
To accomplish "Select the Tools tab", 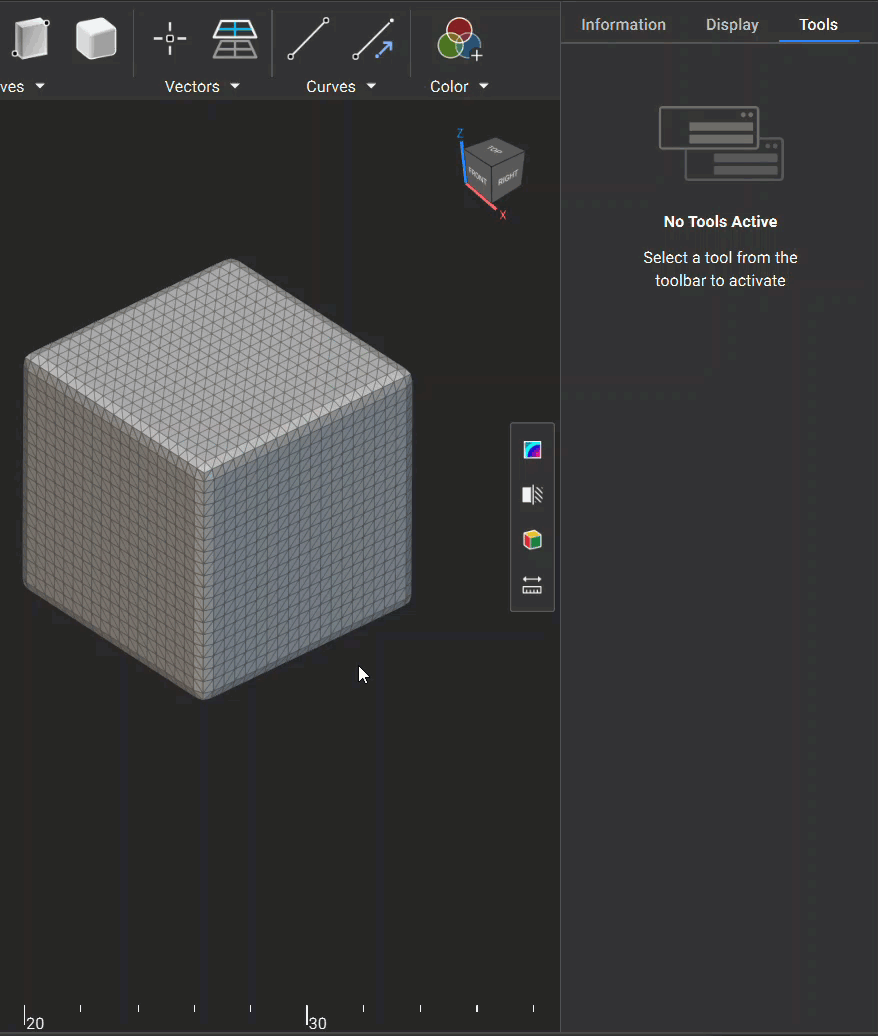I will click(819, 24).
